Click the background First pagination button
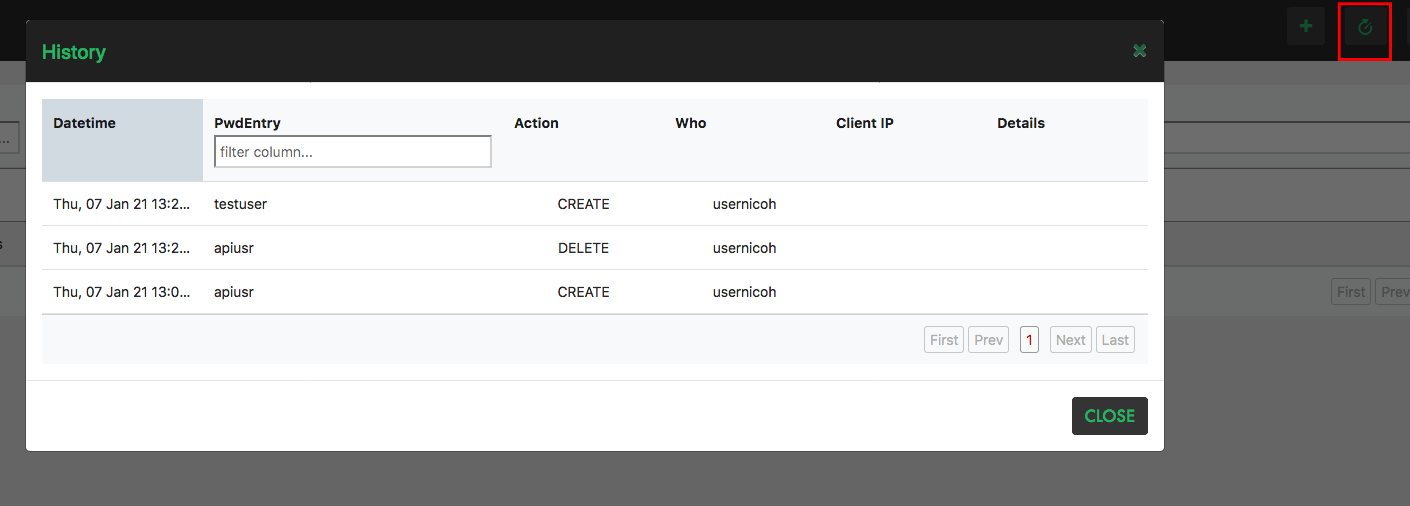Image resolution: width=1410 pixels, height=506 pixels. 1351,292
